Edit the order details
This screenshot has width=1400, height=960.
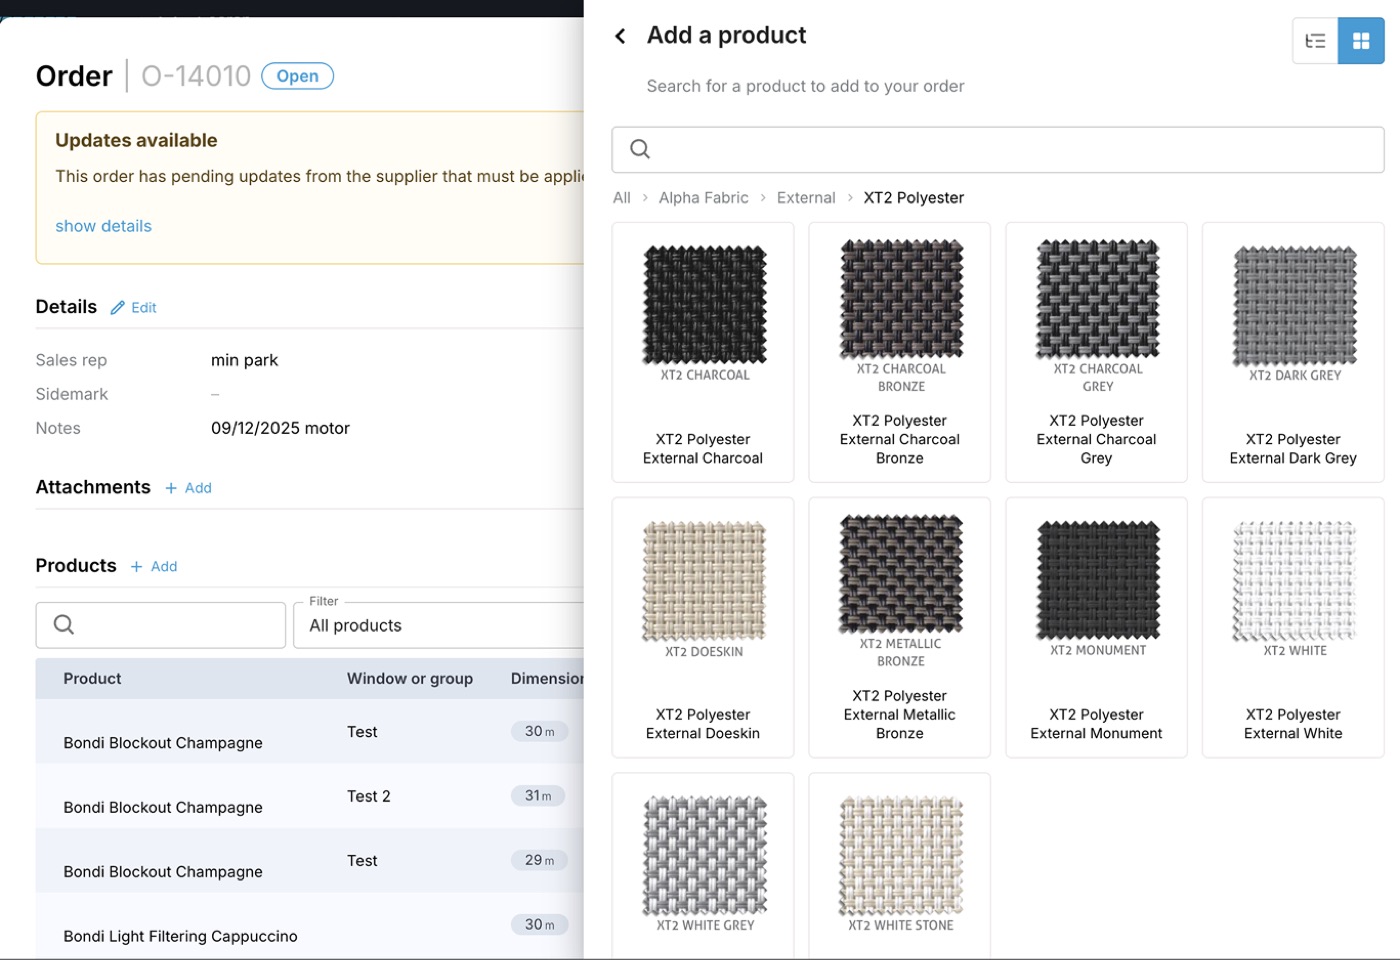[133, 308]
